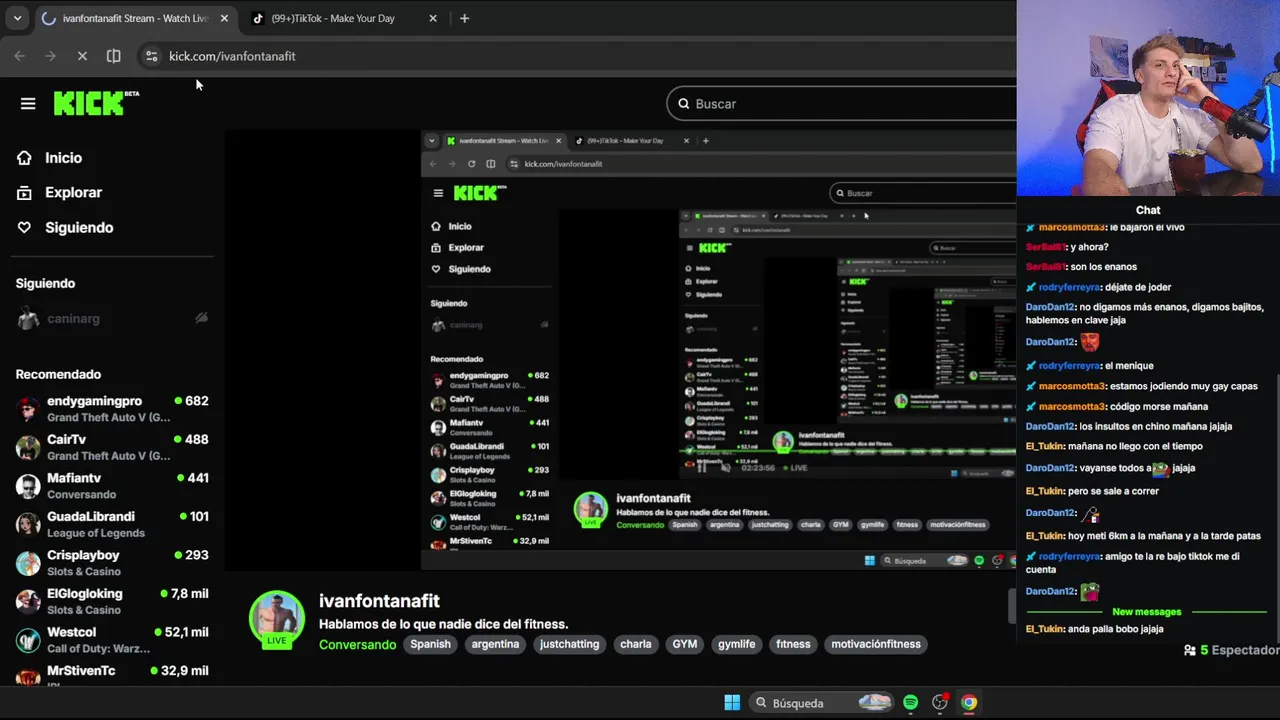The height and width of the screenshot is (720, 1280).
Task: Click the browser forward arrow
Action: [51, 56]
